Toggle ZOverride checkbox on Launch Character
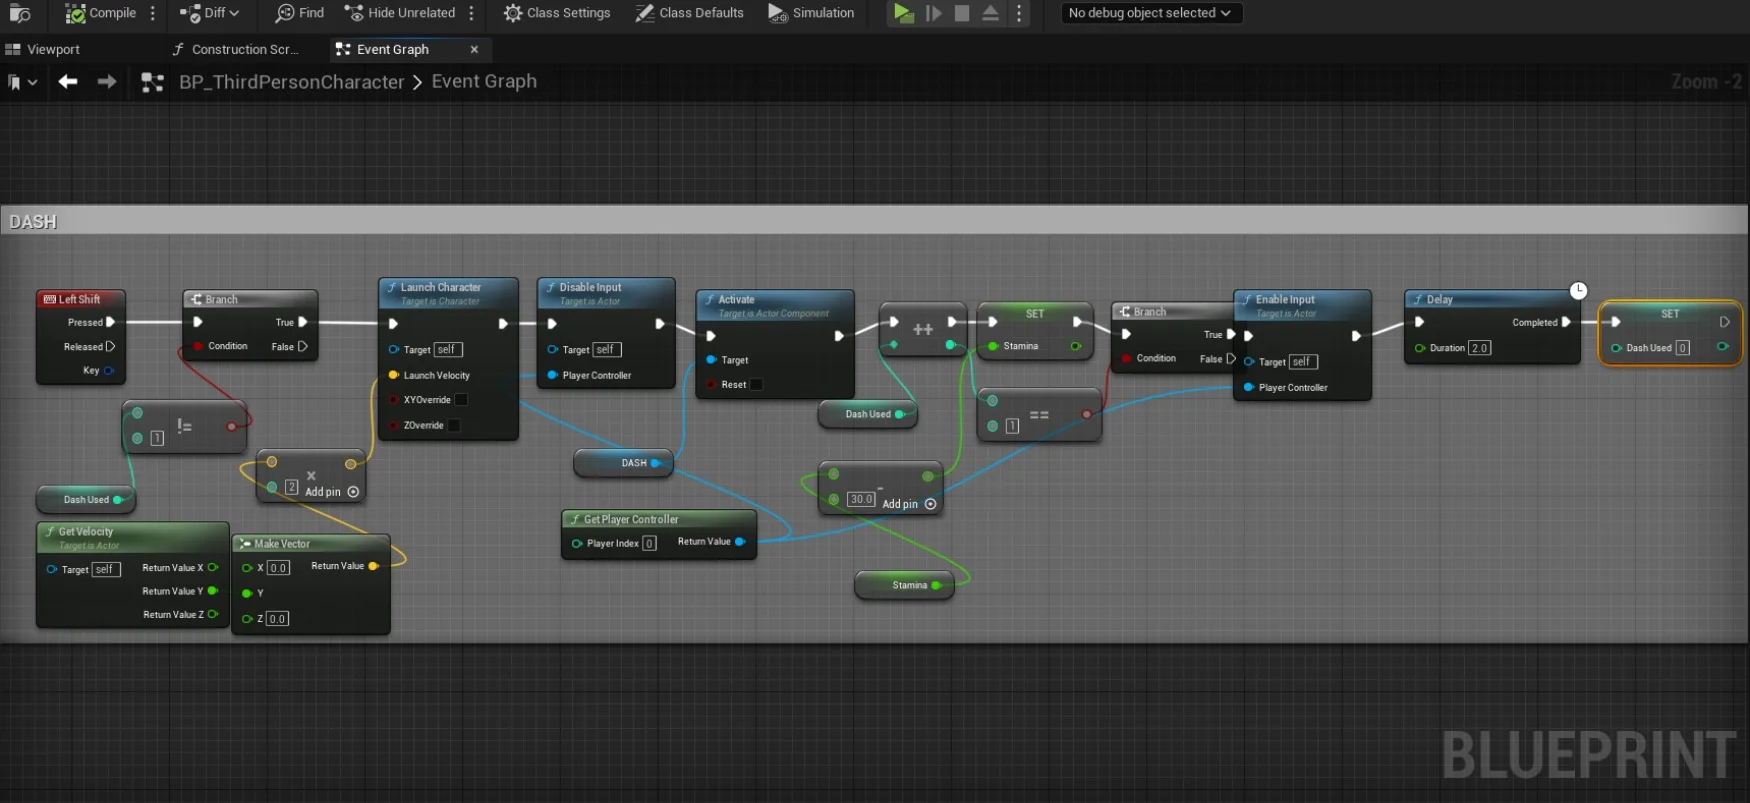The image size is (1750, 803). tap(454, 425)
